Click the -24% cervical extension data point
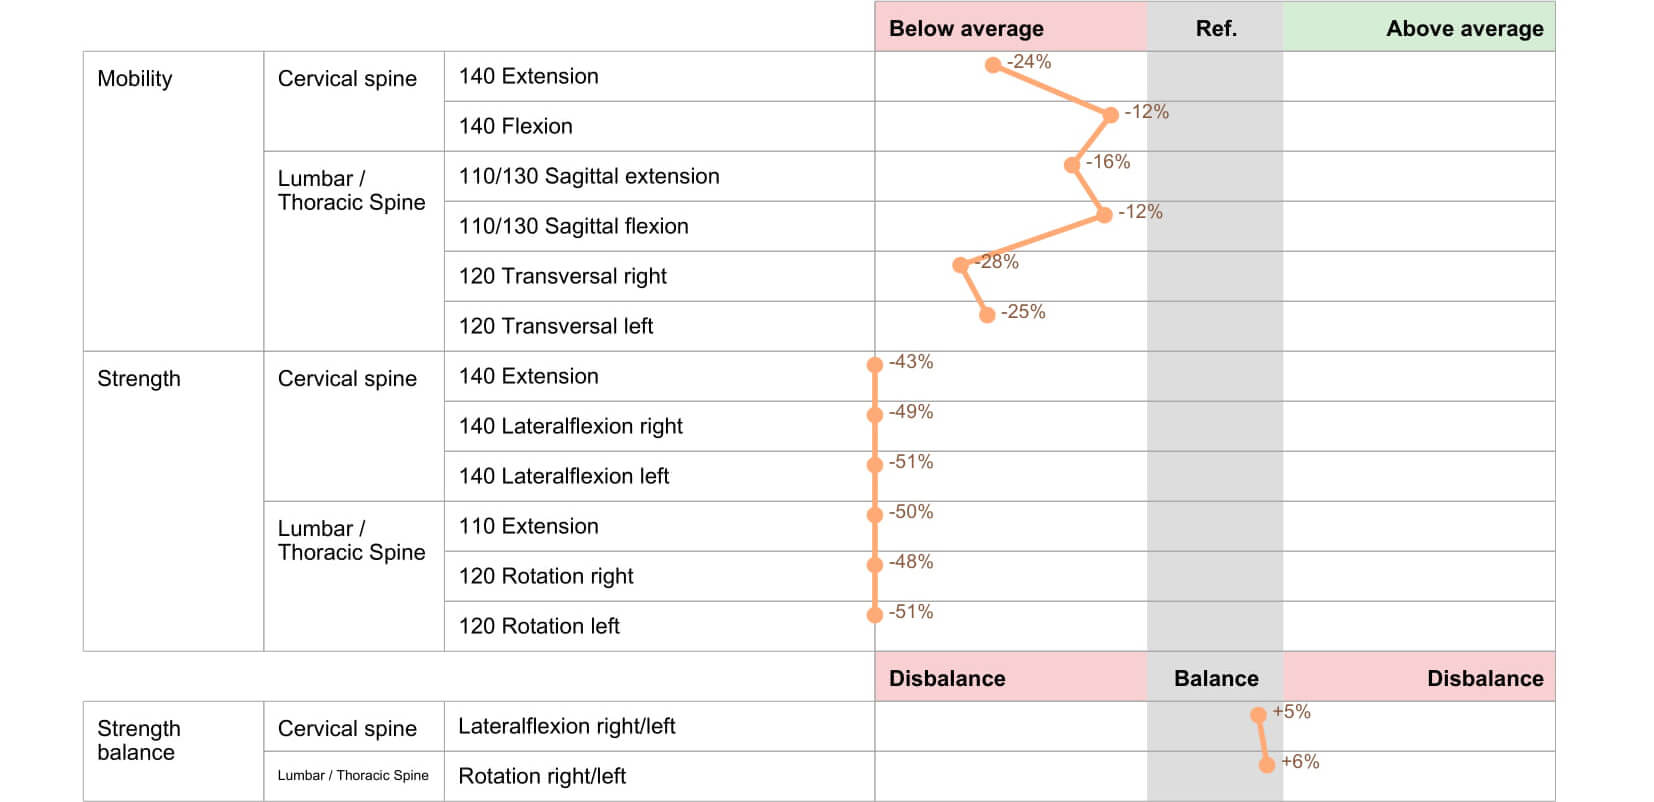Image resolution: width=1654 pixels, height=802 pixels. pyautogui.click(x=993, y=65)
